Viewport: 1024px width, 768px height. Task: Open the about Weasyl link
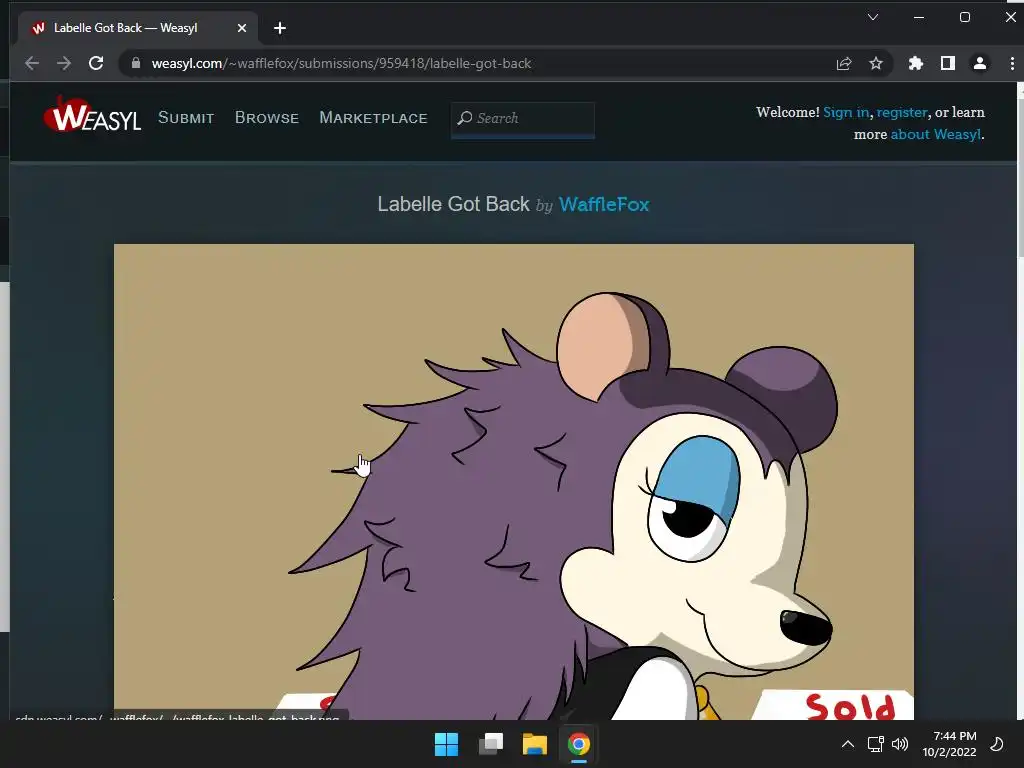point(936,135)
